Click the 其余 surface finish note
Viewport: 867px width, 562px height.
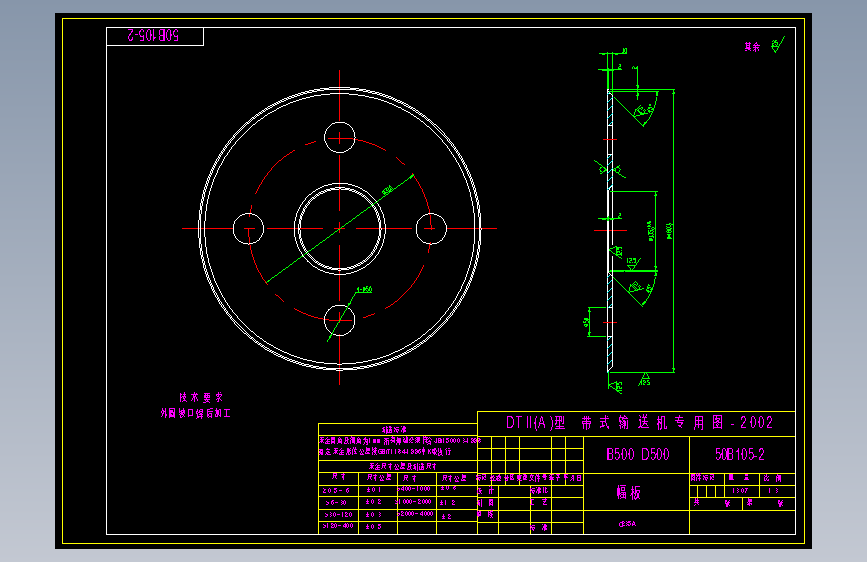[752, 47]
